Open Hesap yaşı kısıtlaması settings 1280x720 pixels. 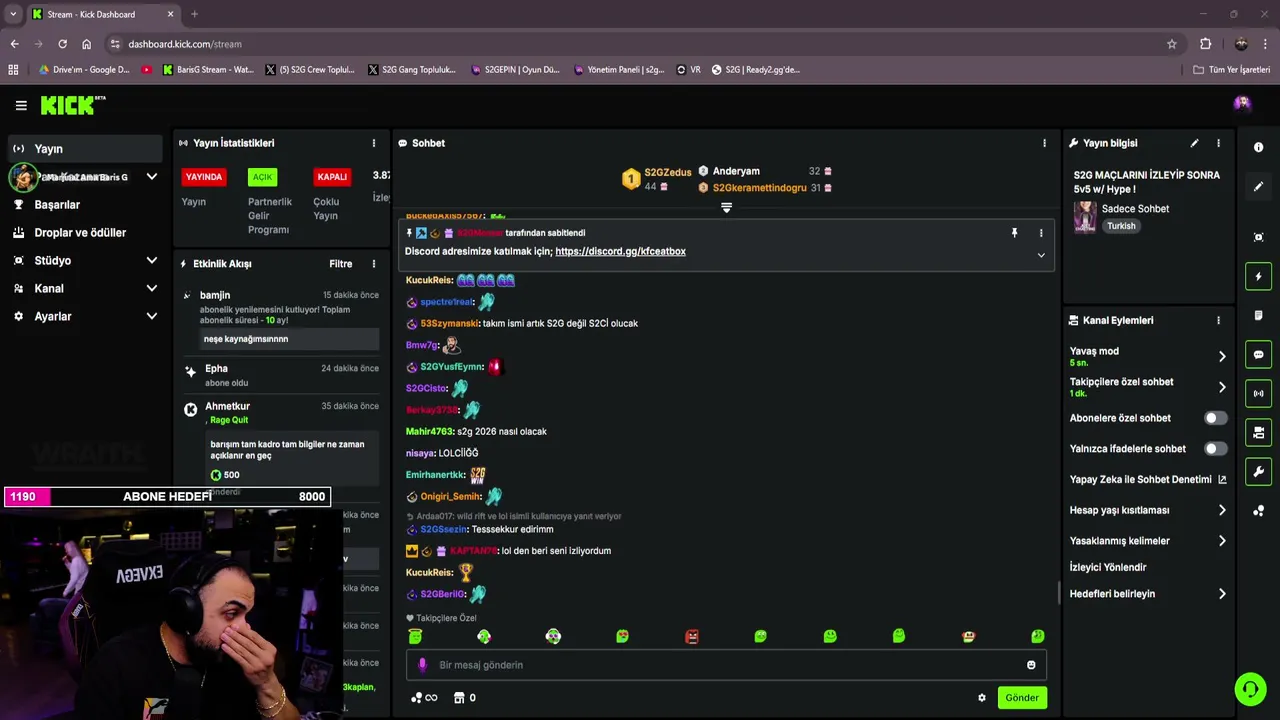(1148, 510)
